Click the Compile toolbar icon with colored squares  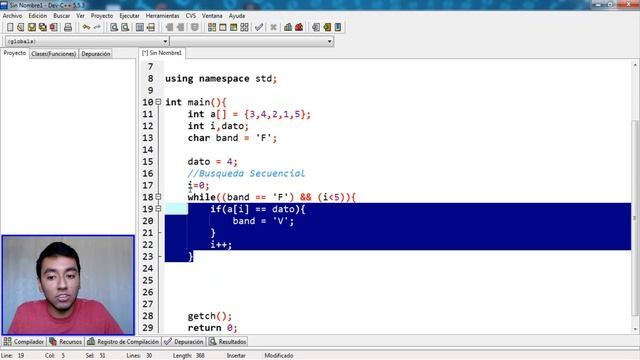212,27
